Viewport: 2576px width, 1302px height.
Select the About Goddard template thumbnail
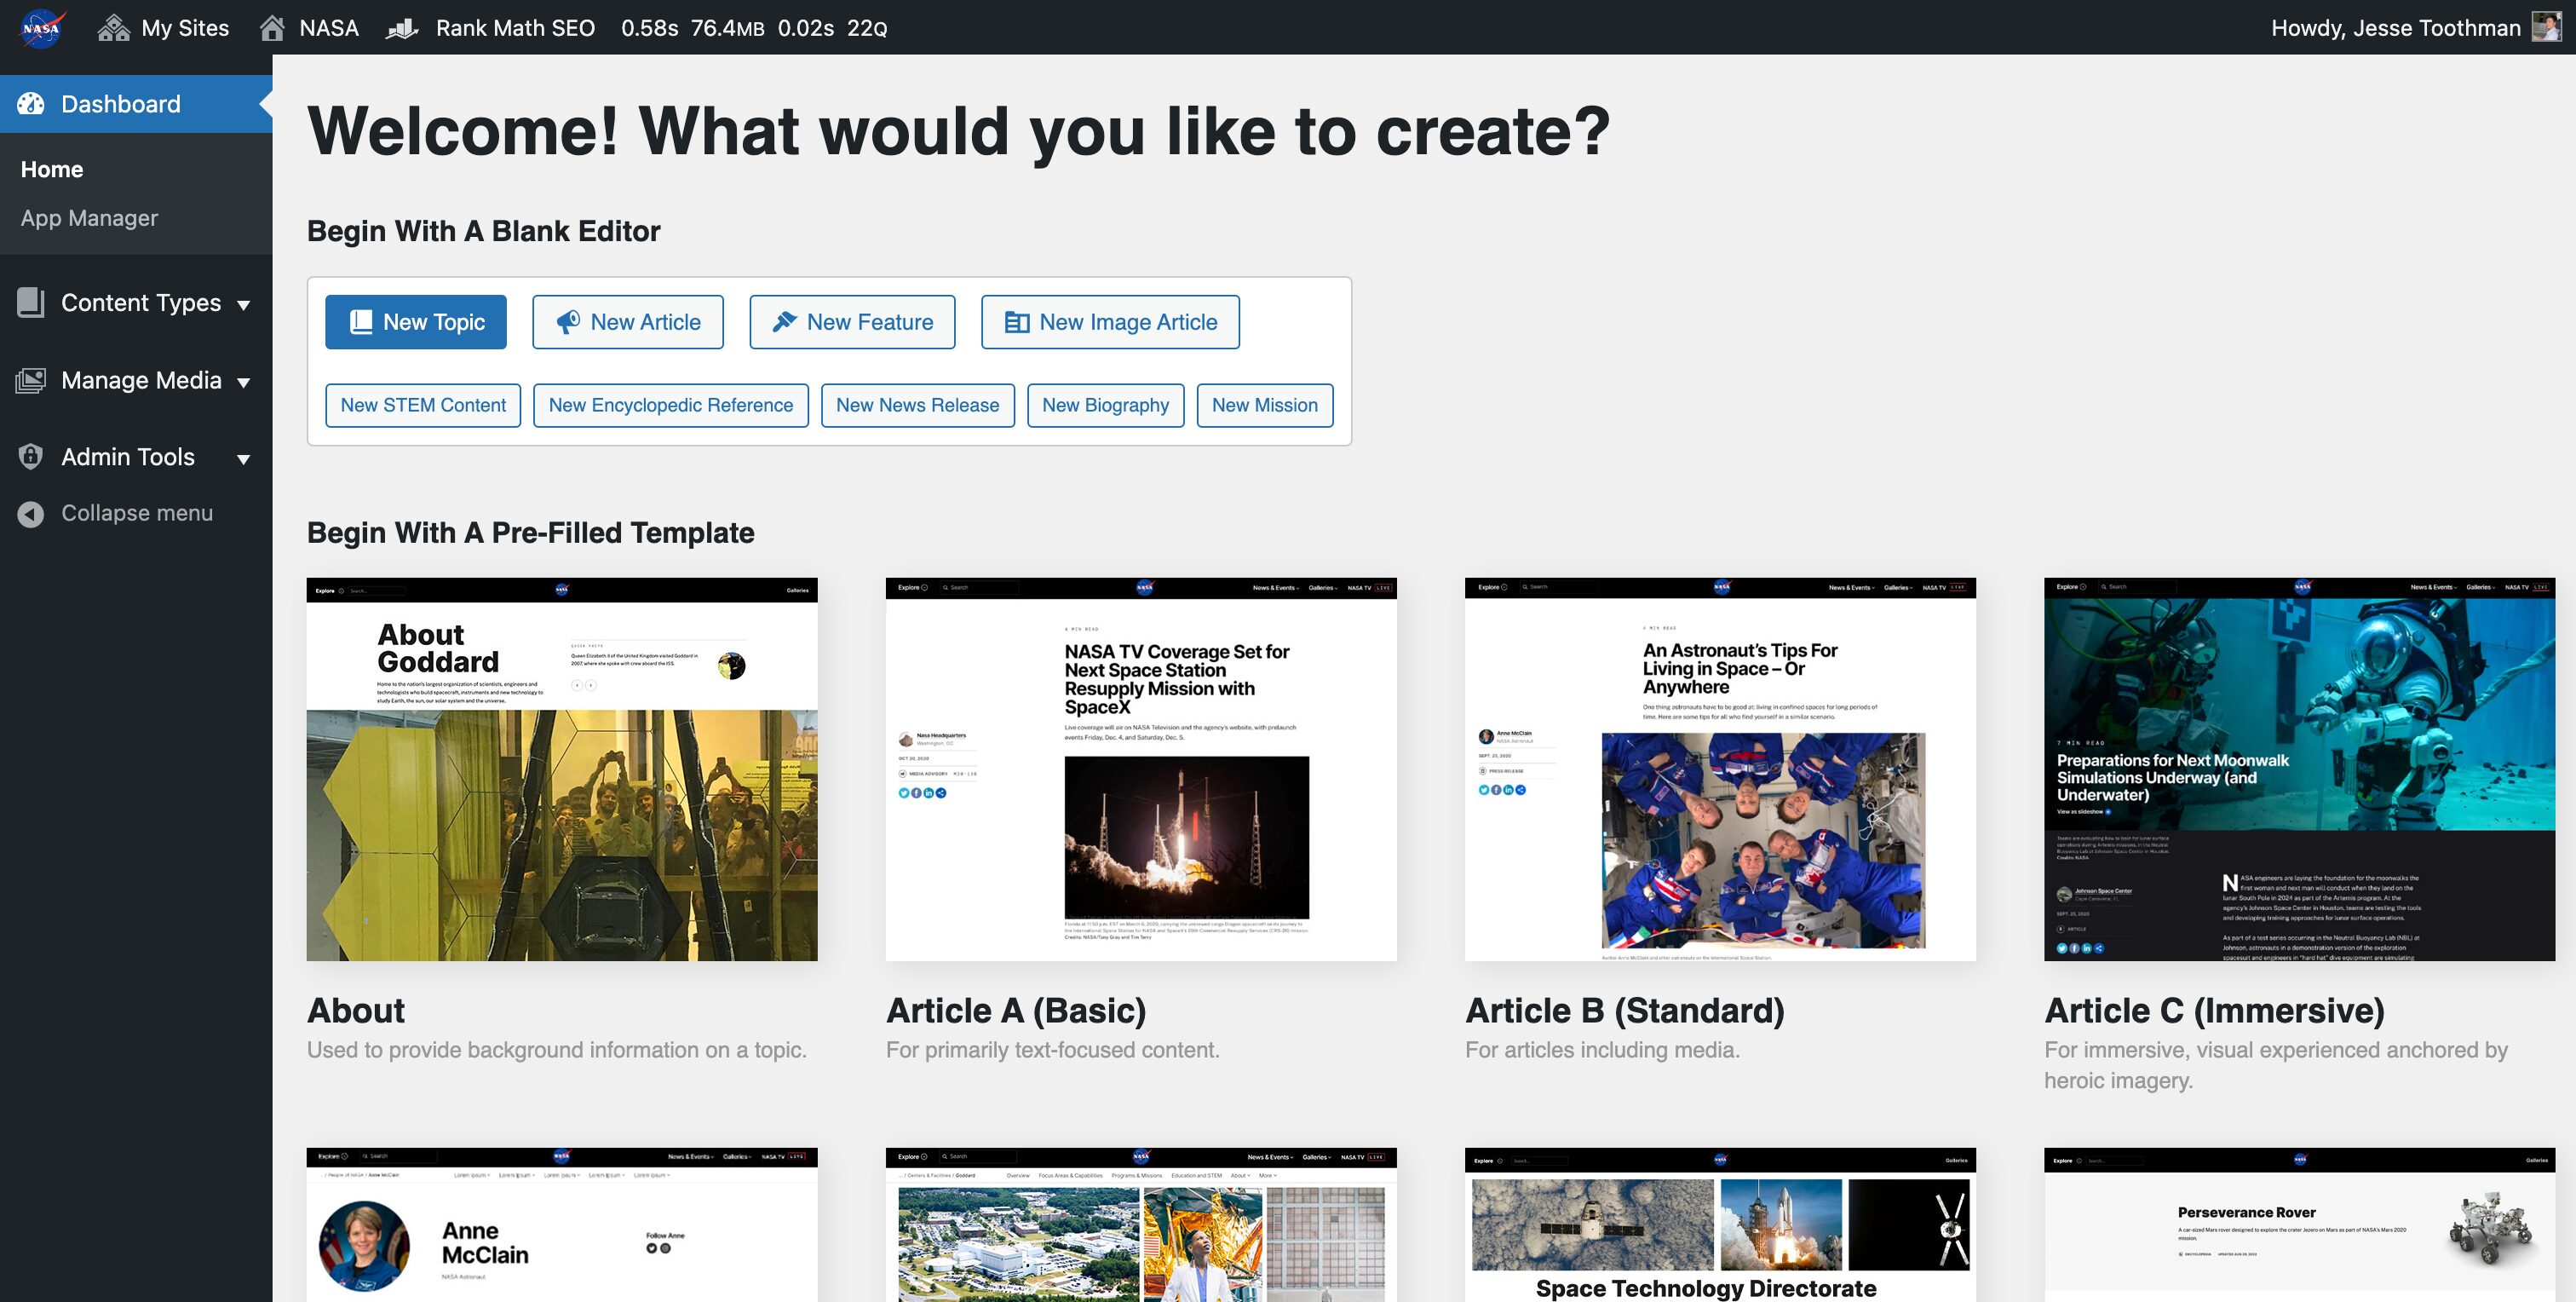coord(562,769)
